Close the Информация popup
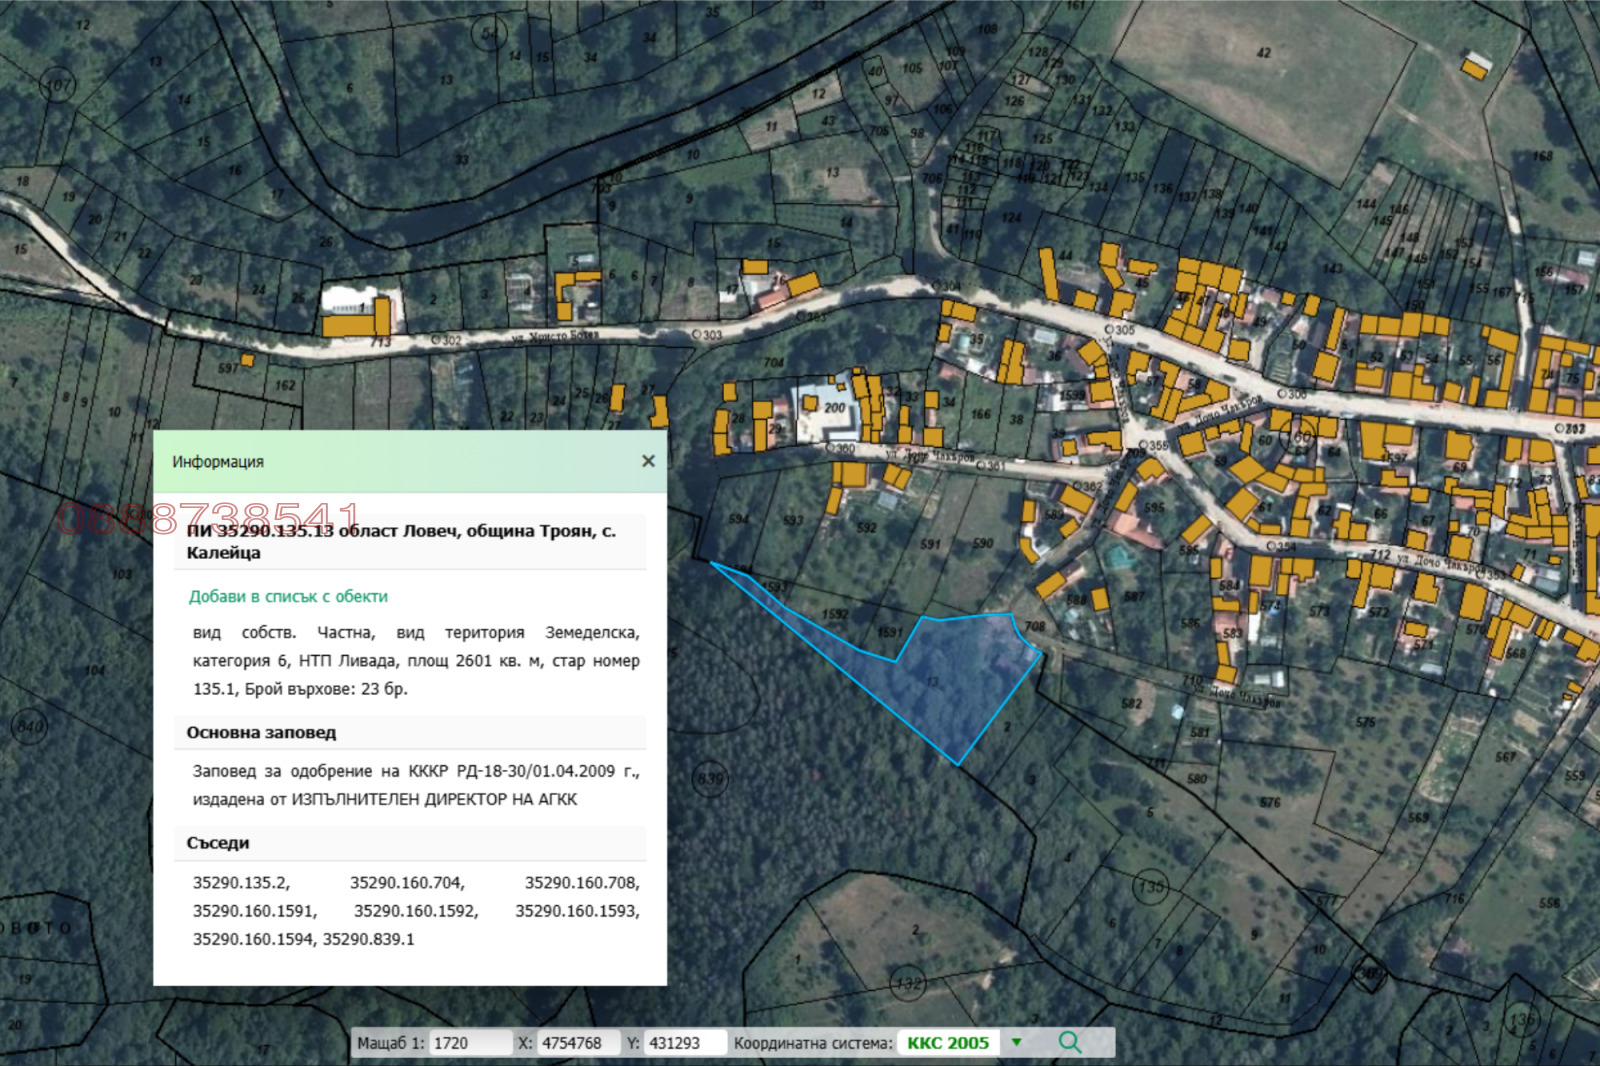Image resolution: width=1600 pixels, height=1066 pixels. coord(648,461)
